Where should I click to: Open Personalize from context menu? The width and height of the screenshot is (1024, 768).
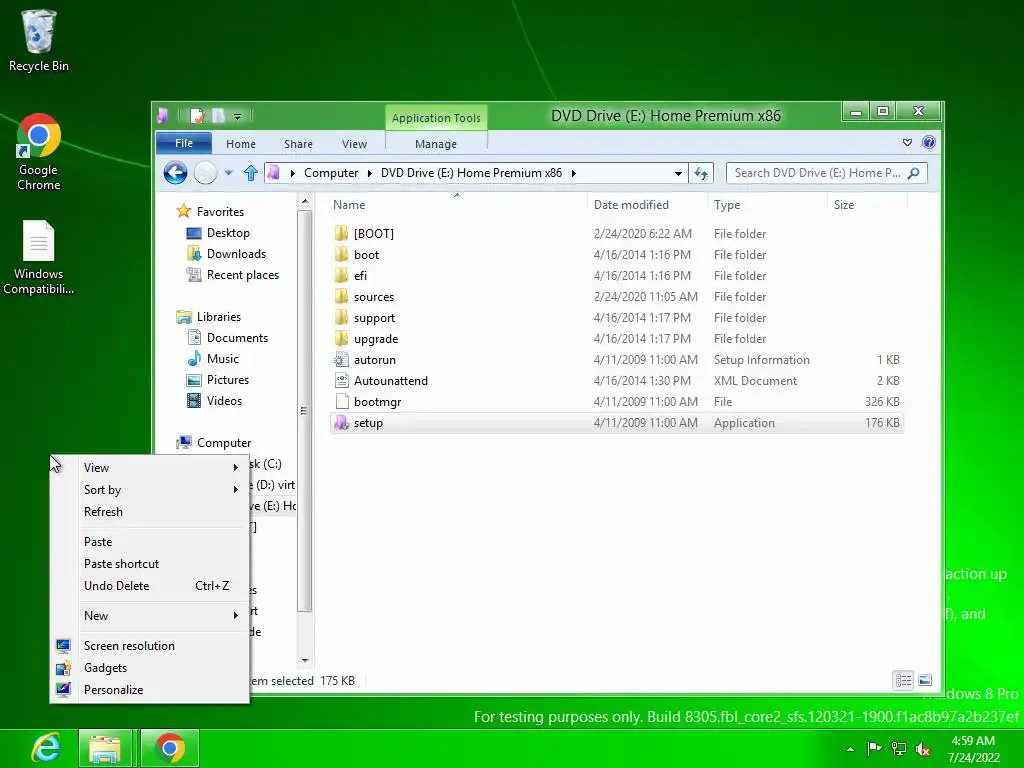tap(150, 690)
